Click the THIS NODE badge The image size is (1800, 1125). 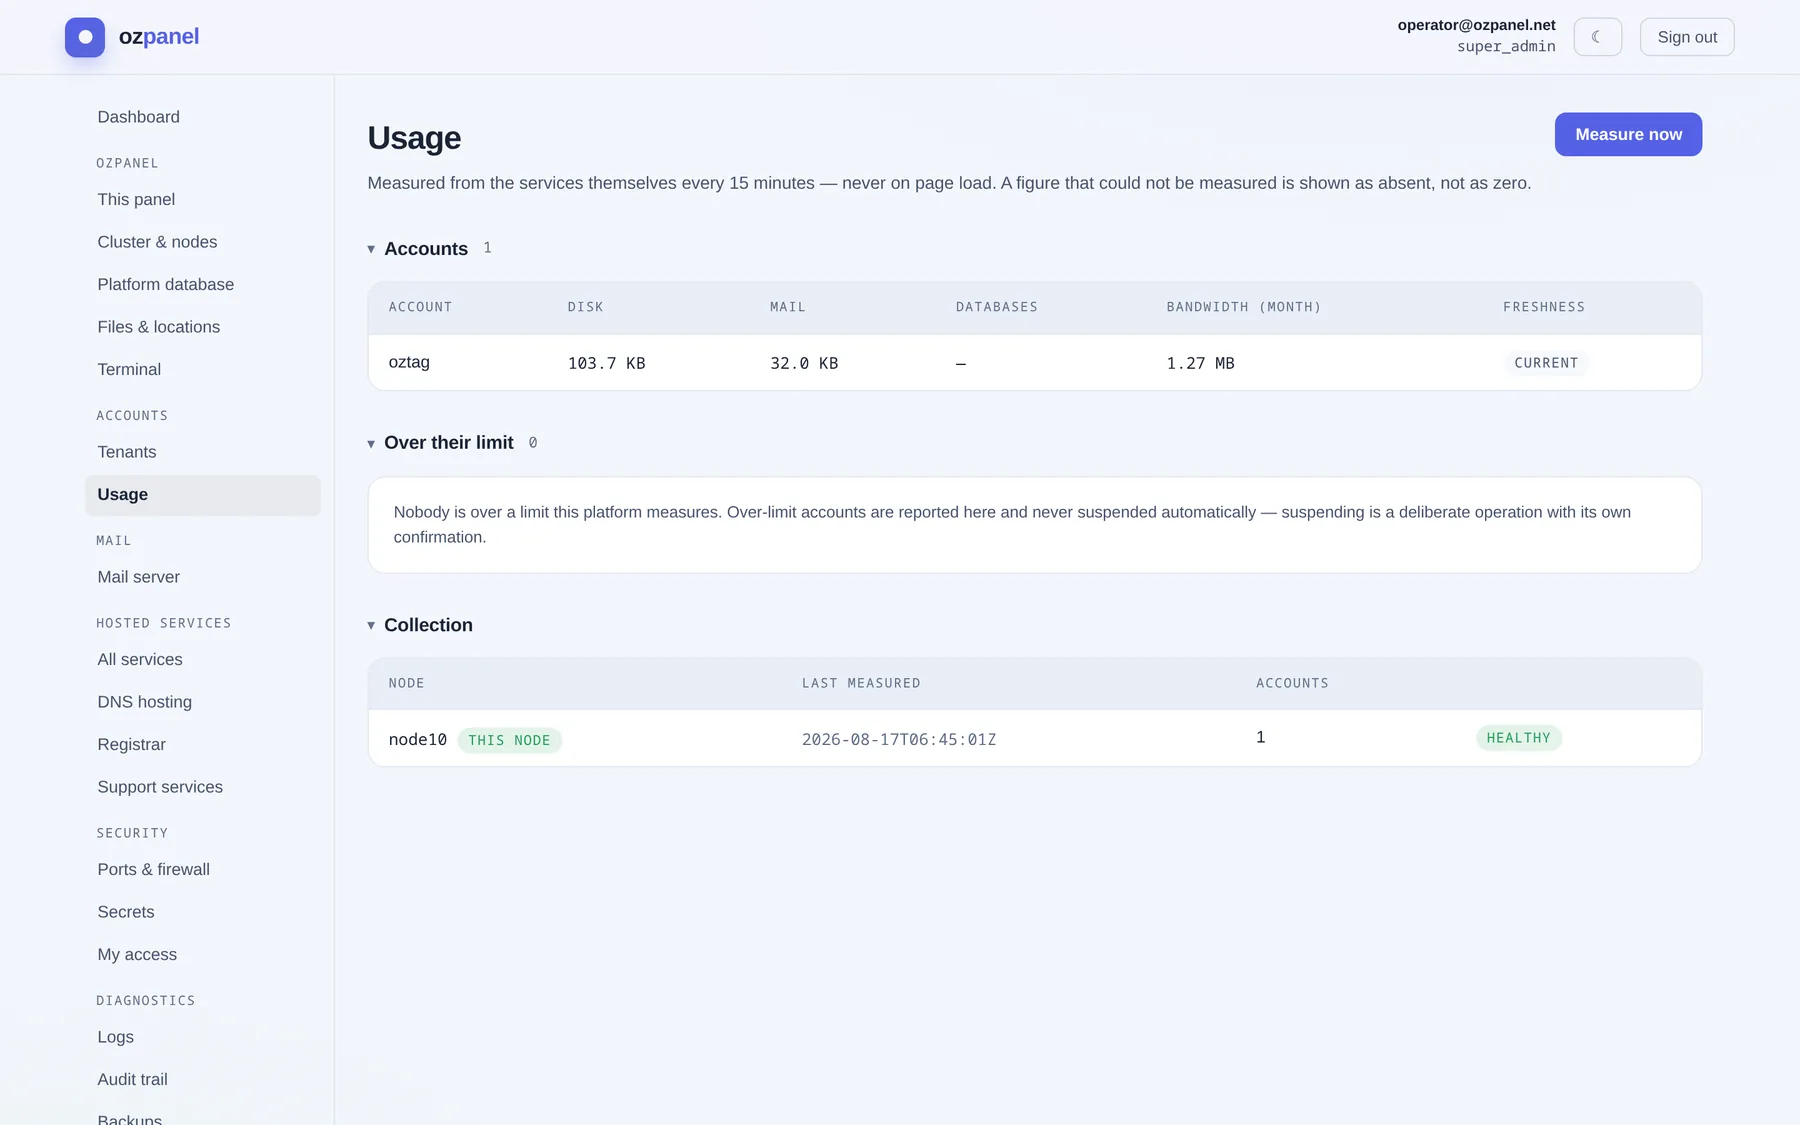509,740
